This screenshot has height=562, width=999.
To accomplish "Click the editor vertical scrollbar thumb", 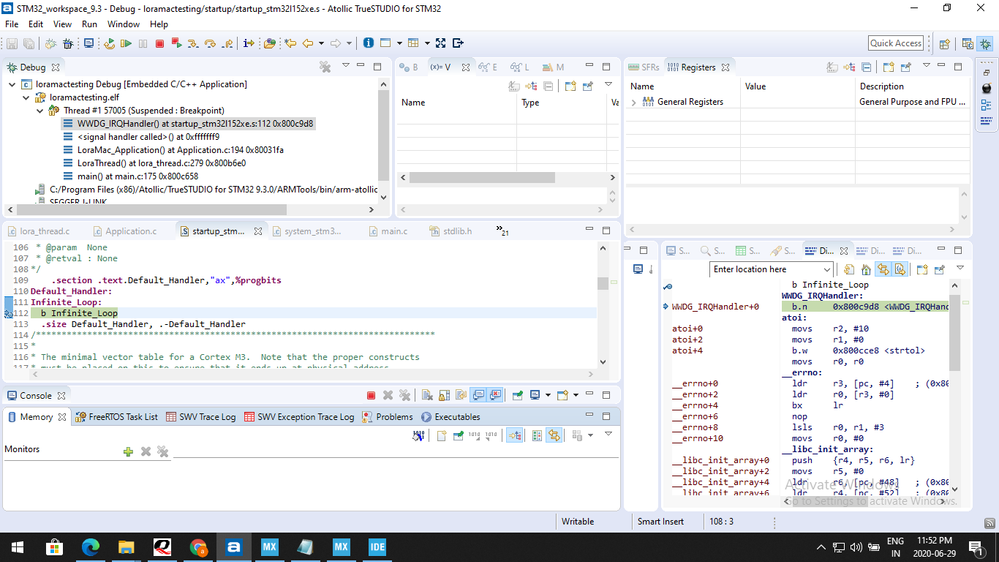I will click(603, 283).
